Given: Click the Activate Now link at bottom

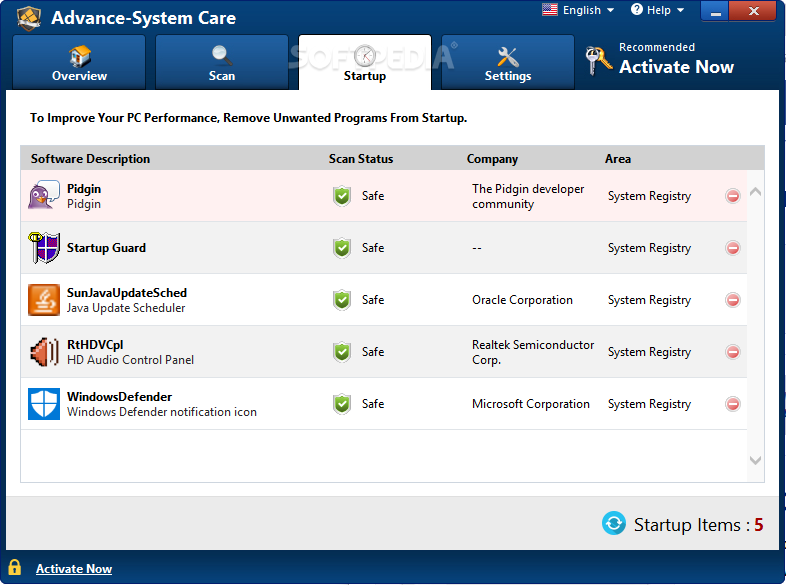Looking at the screenshot, I should click(x=74, y=569).
